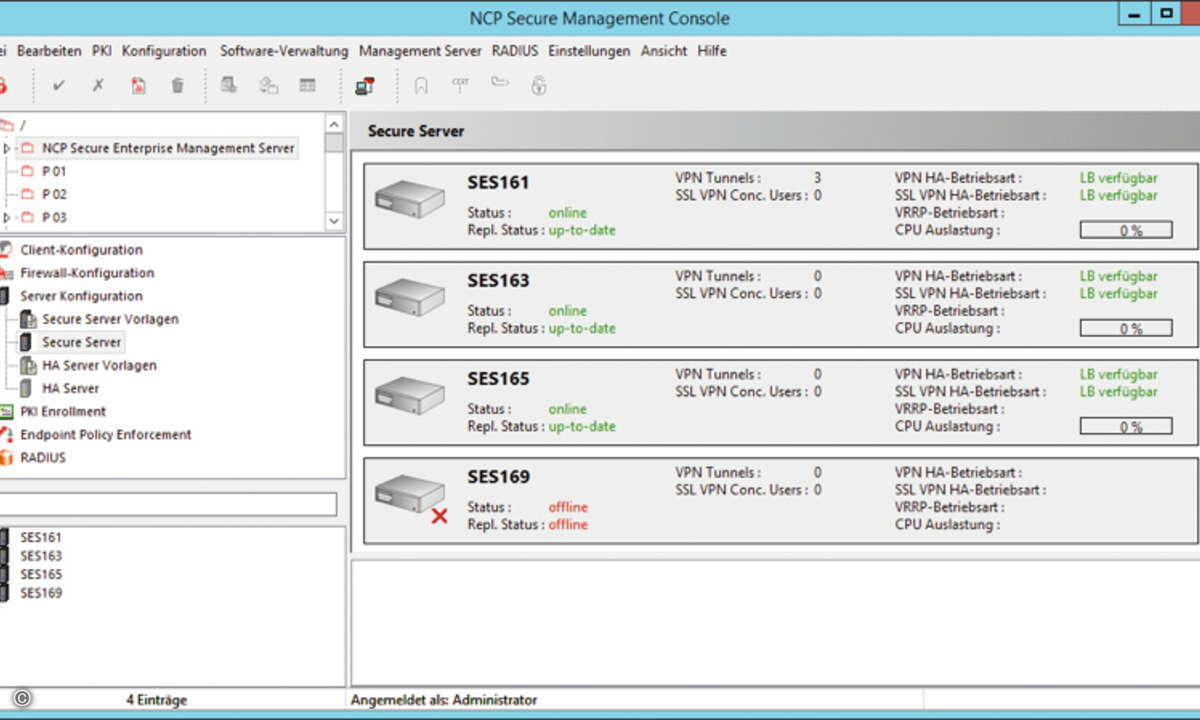Viewport: 1200px width, 720px height.
Task: Click the checkmark apply toolbar icon
Action: click(x=58, y=86)
